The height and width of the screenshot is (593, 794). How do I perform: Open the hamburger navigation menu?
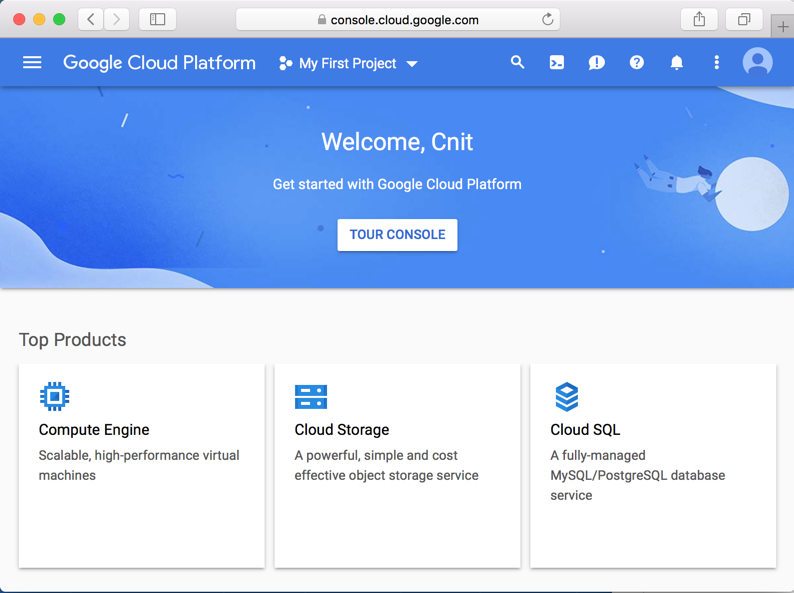[x=32, y=63]
